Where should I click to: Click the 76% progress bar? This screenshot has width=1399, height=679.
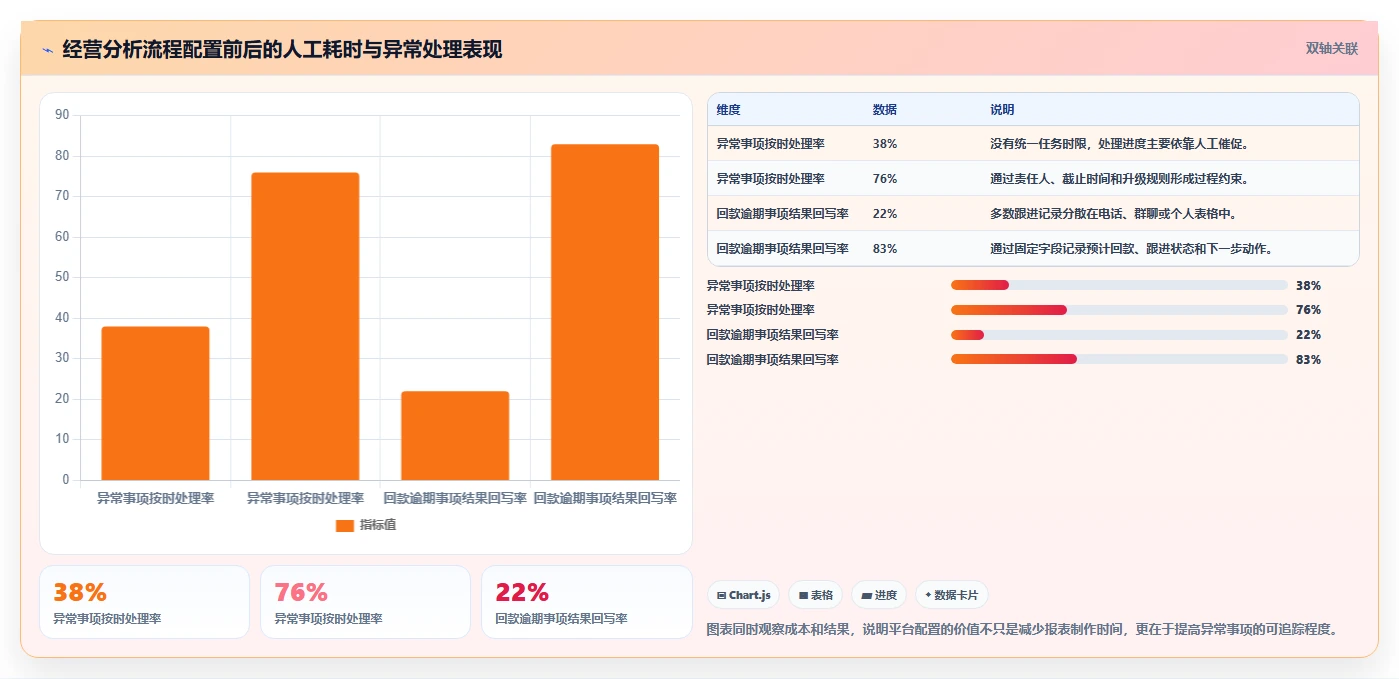1119,310
